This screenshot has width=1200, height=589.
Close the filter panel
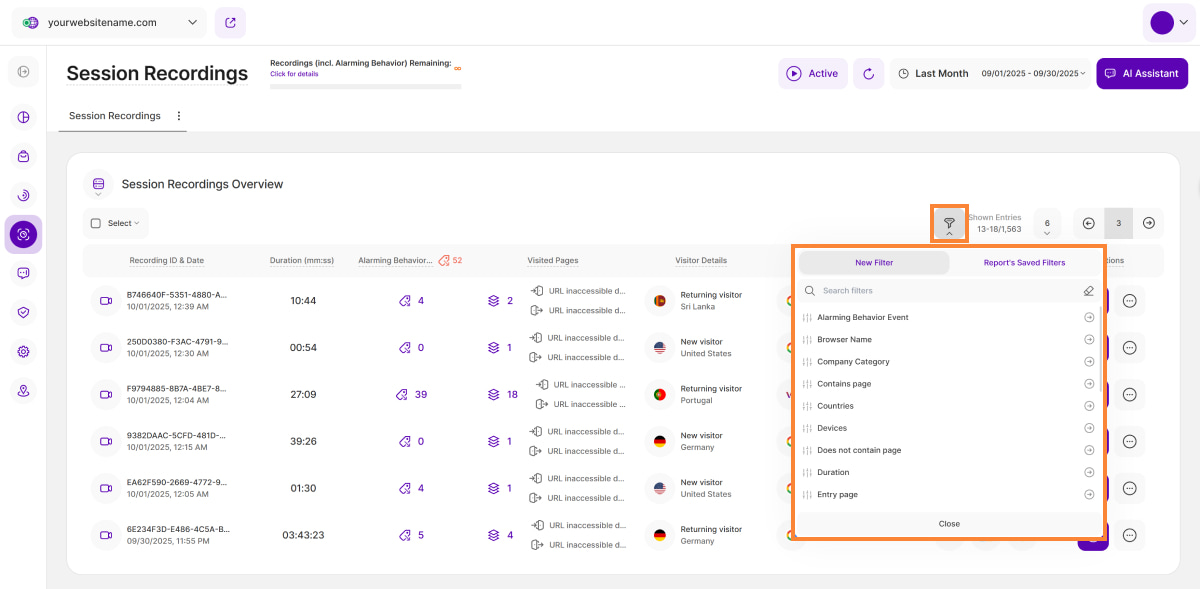click(948, 523)
